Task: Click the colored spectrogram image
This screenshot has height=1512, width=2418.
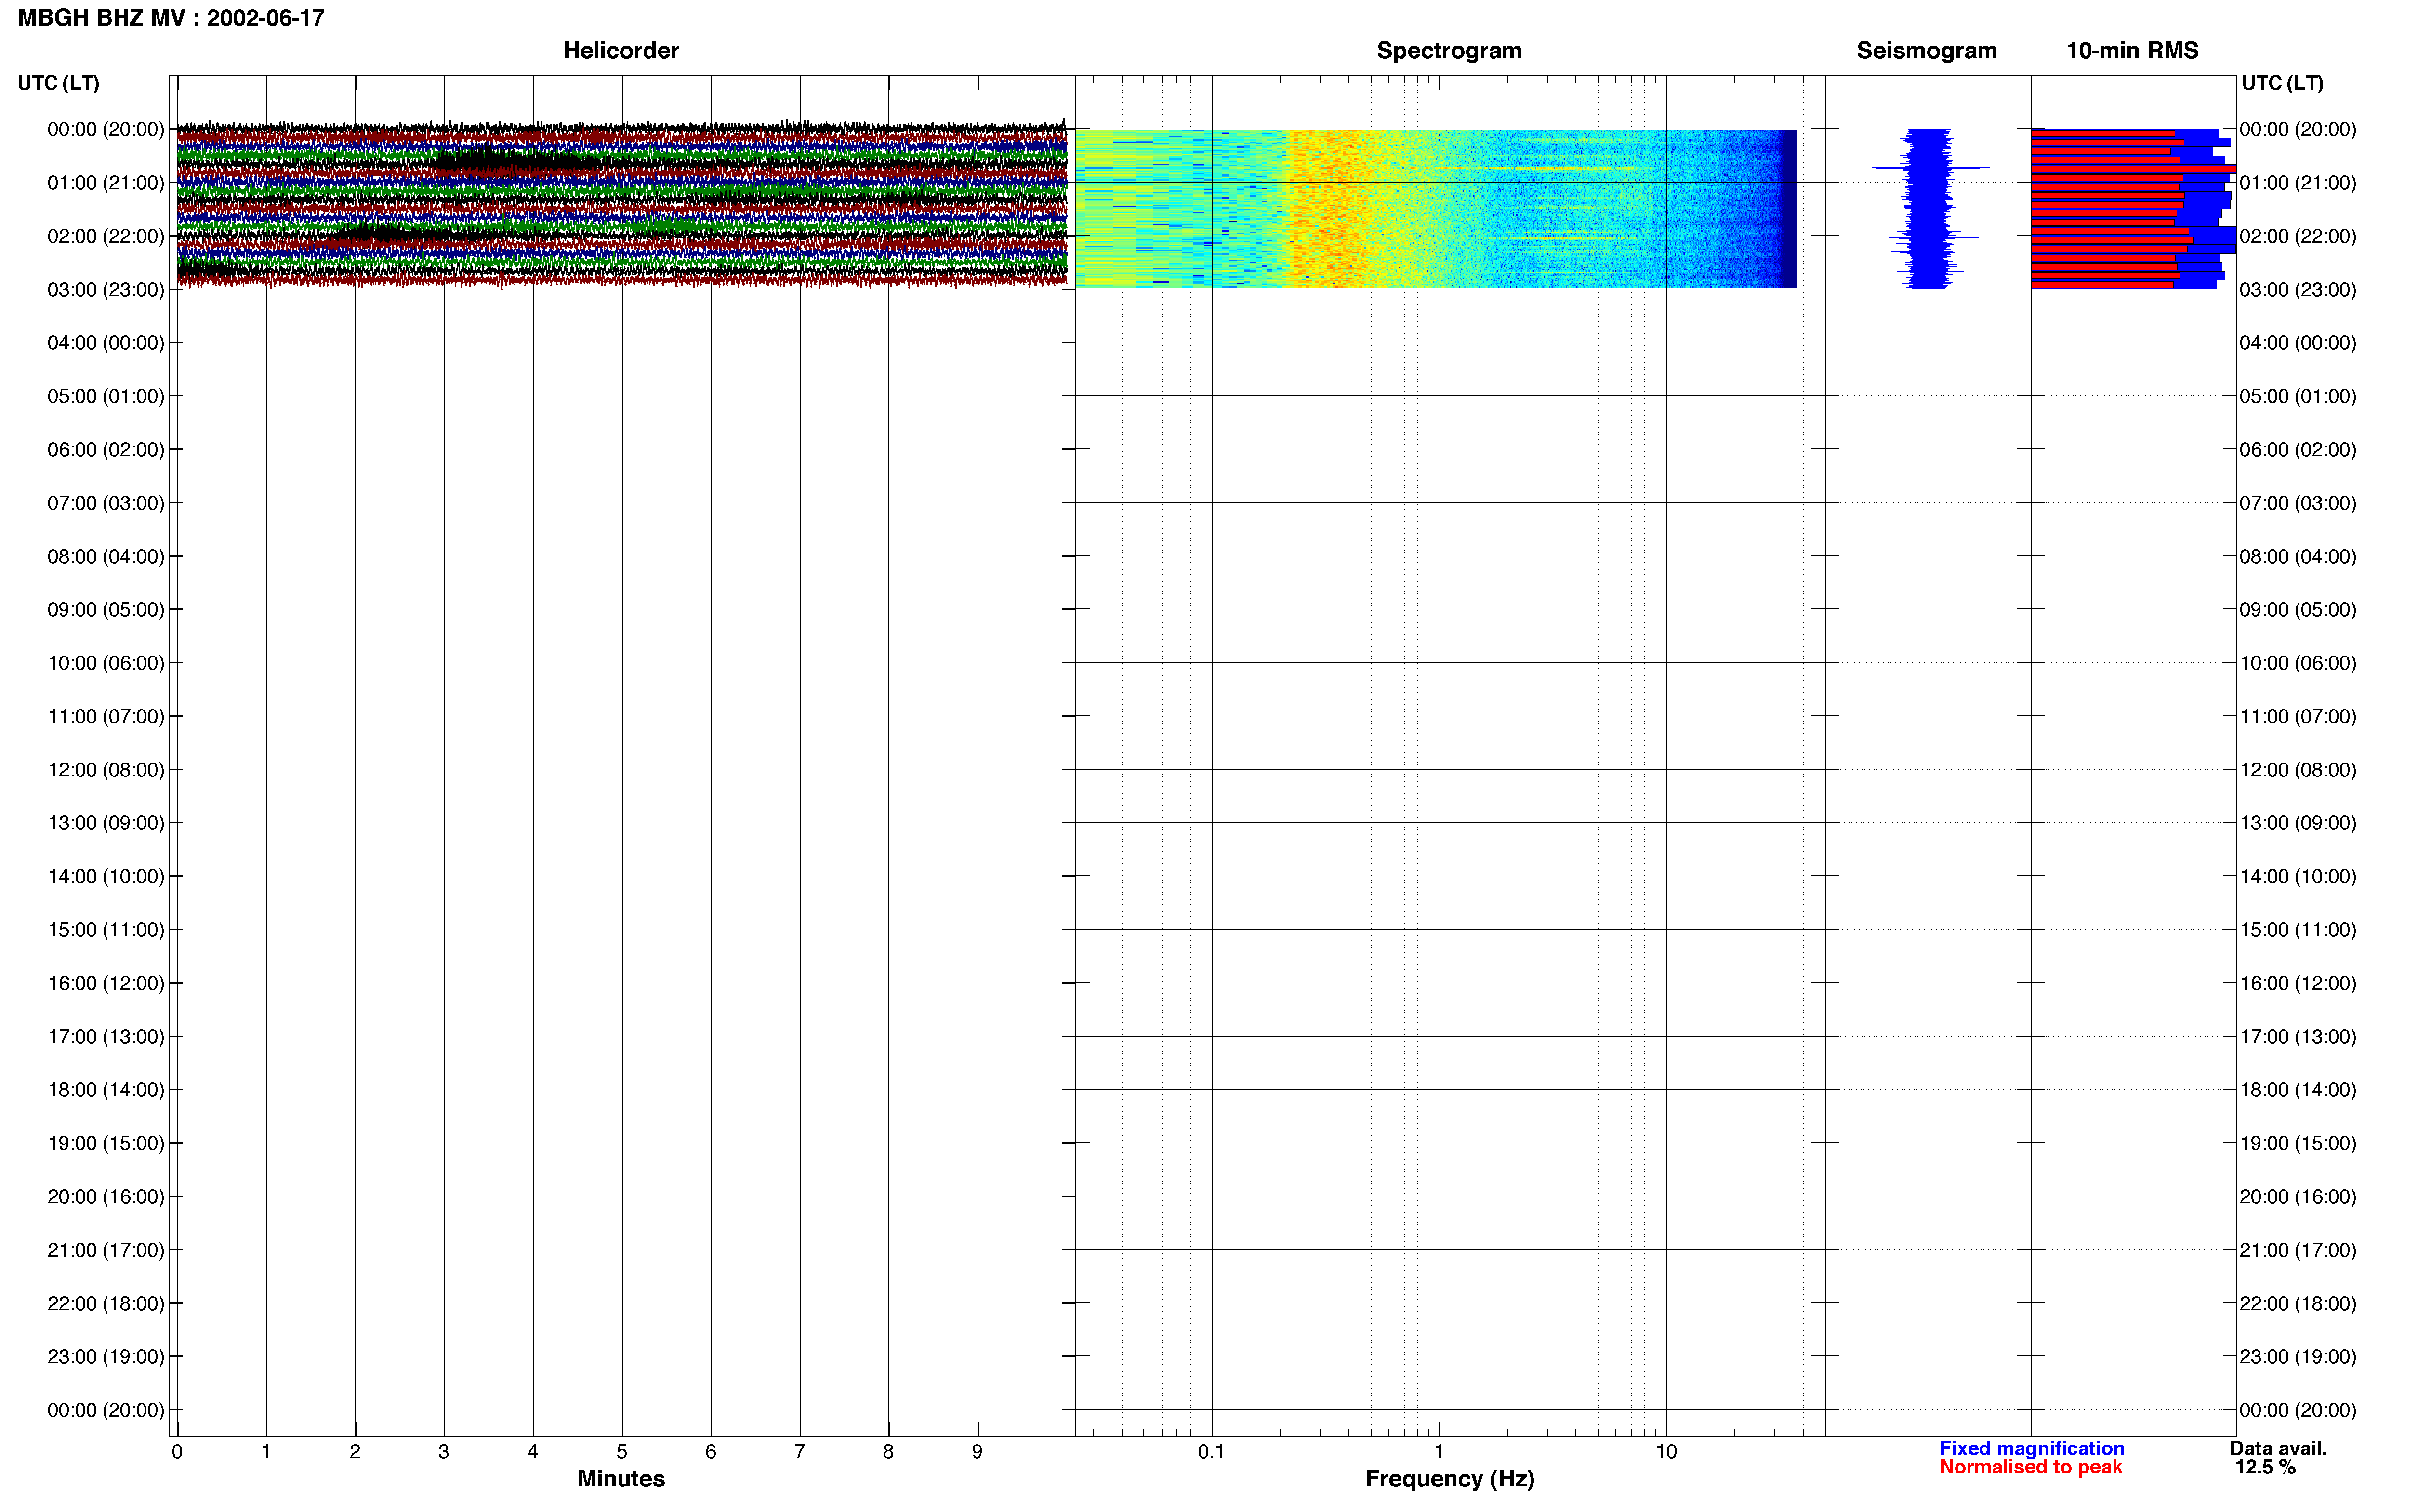Action: coord(1436,208)
